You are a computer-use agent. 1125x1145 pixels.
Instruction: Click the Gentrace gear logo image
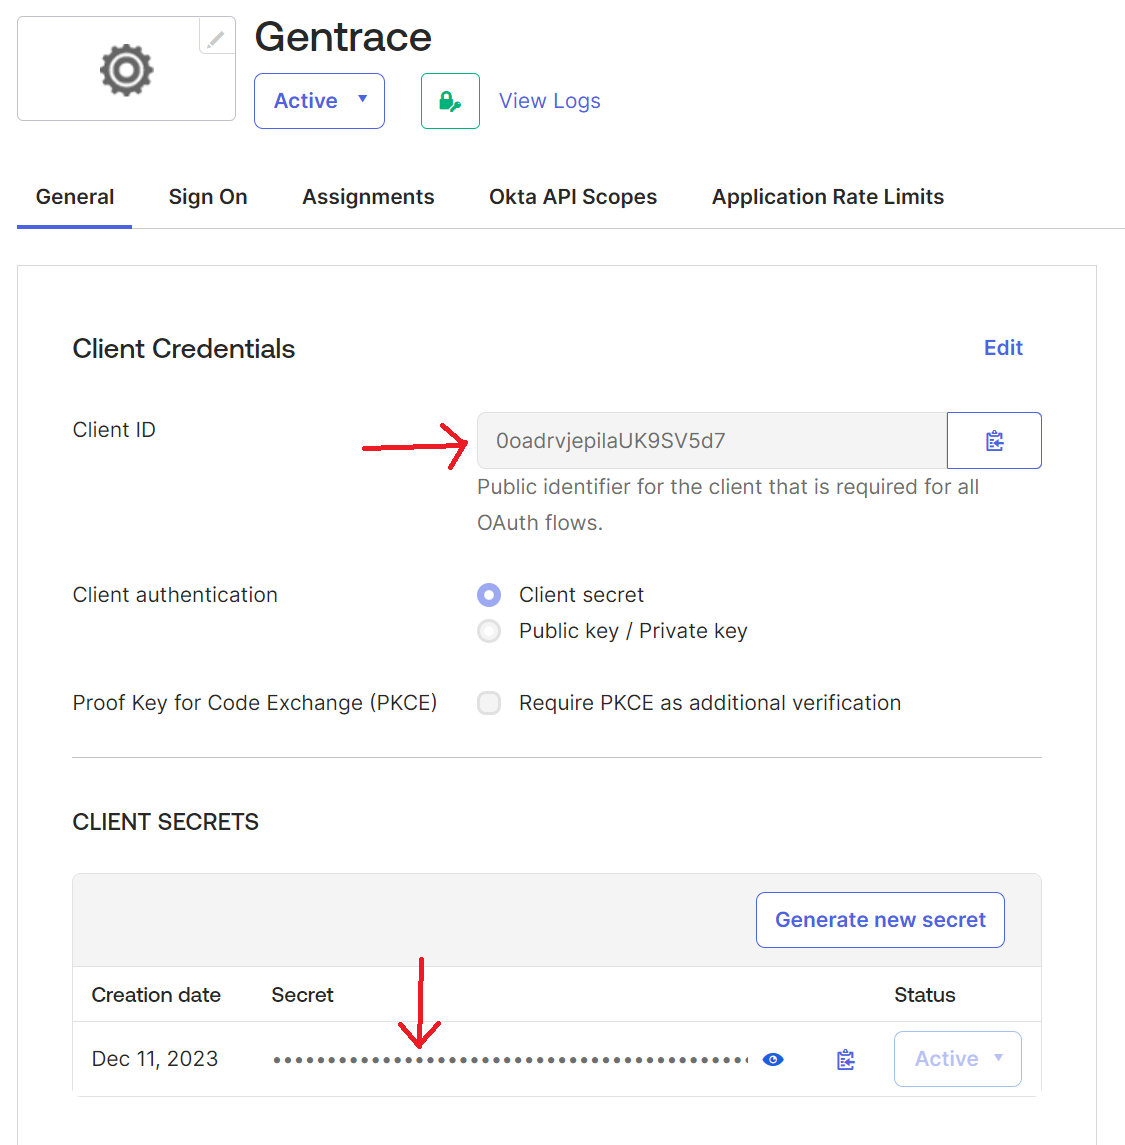125,70
